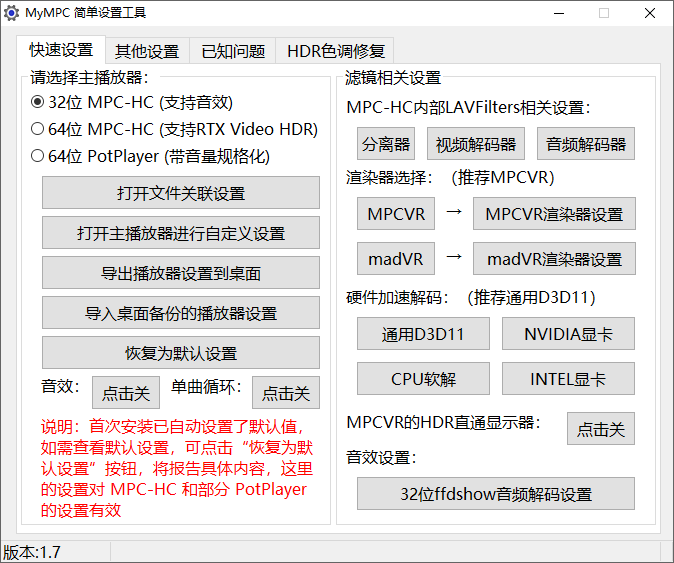Click the 音效设置 label

tap(382, 457)
